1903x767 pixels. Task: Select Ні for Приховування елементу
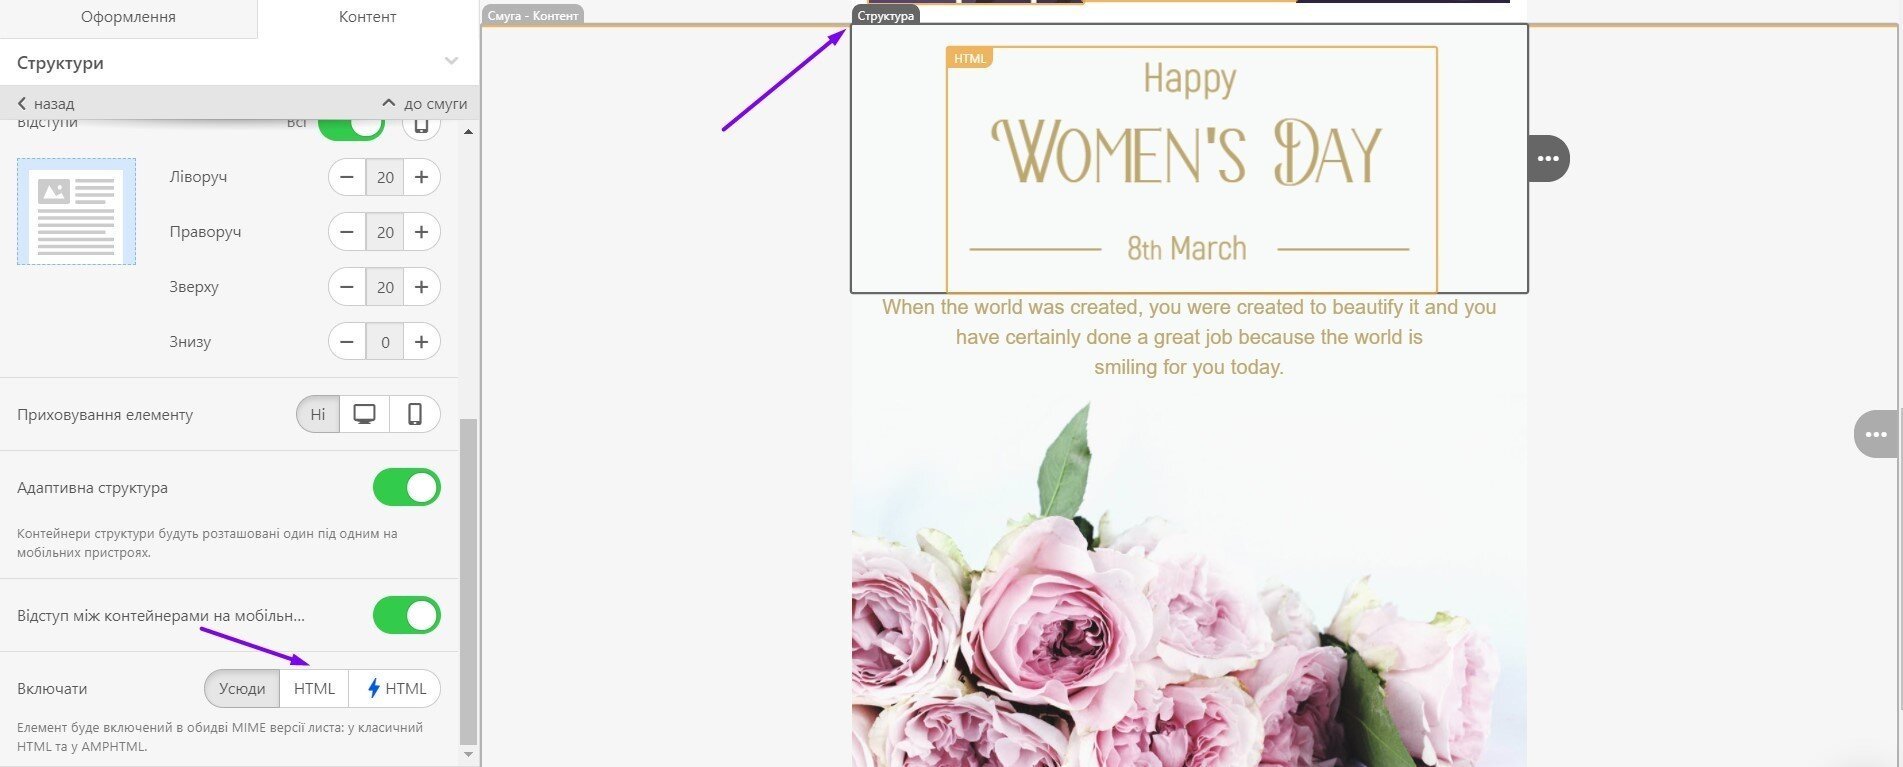pyautogui.click(x=318, y=414)
